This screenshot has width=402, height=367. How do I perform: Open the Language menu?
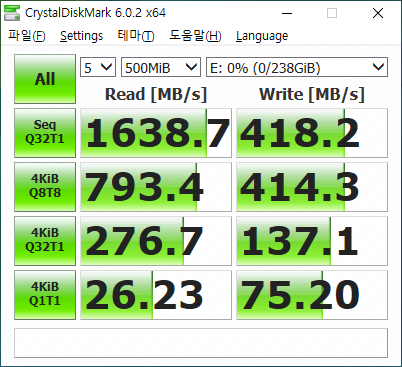pyautogui.click(x=262, y=36)
